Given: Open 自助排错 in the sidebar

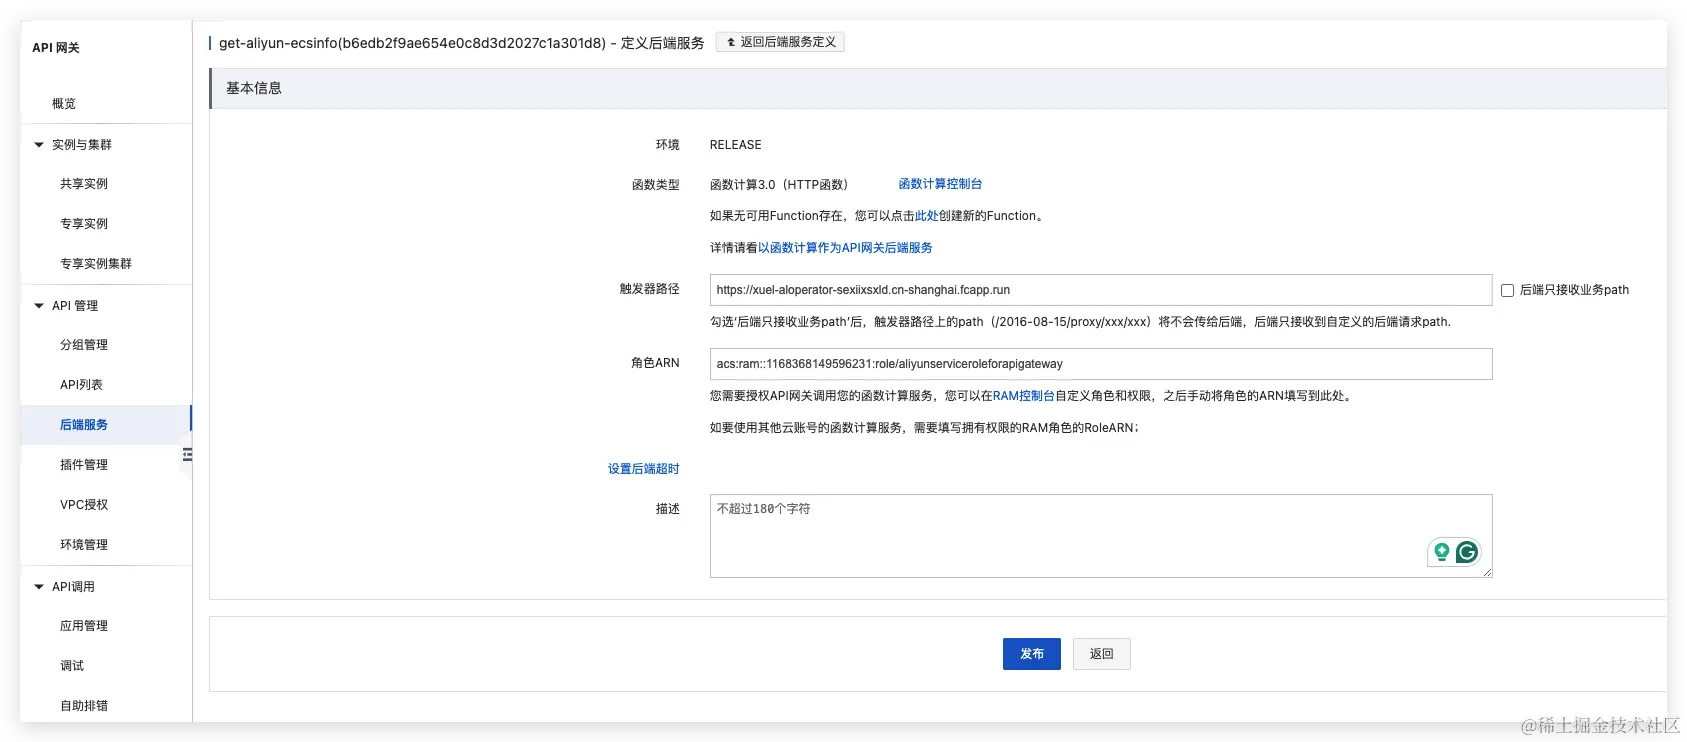Looking at the screenshot, I should pos(84,706).
